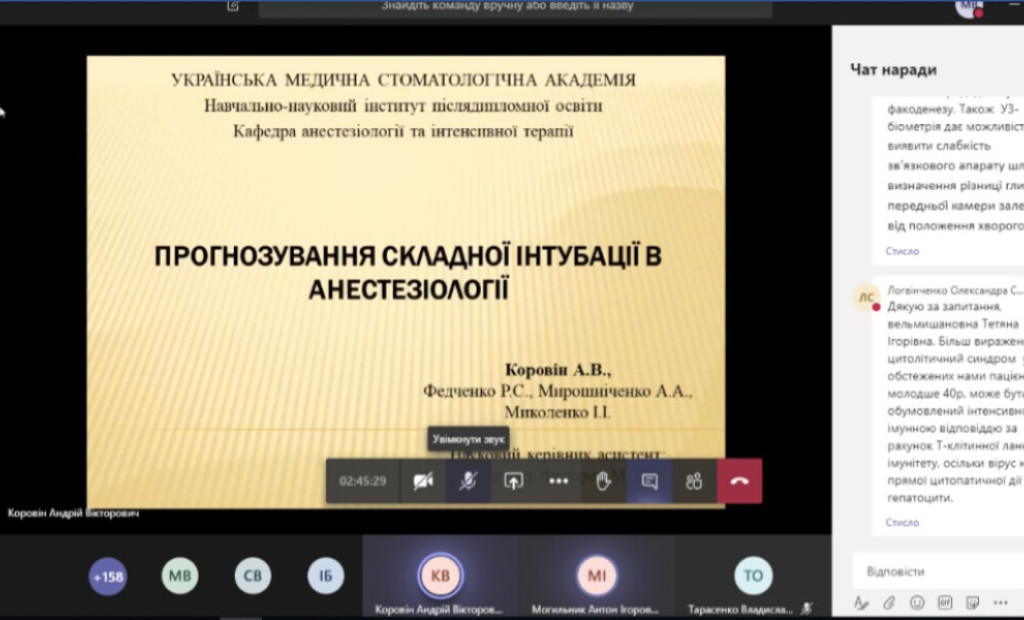Viewport: 1024px width, 620px height.
Task: Select Могильник Антон's participant thumbnail
Action: pyautogui.click(x=597, y=576)
